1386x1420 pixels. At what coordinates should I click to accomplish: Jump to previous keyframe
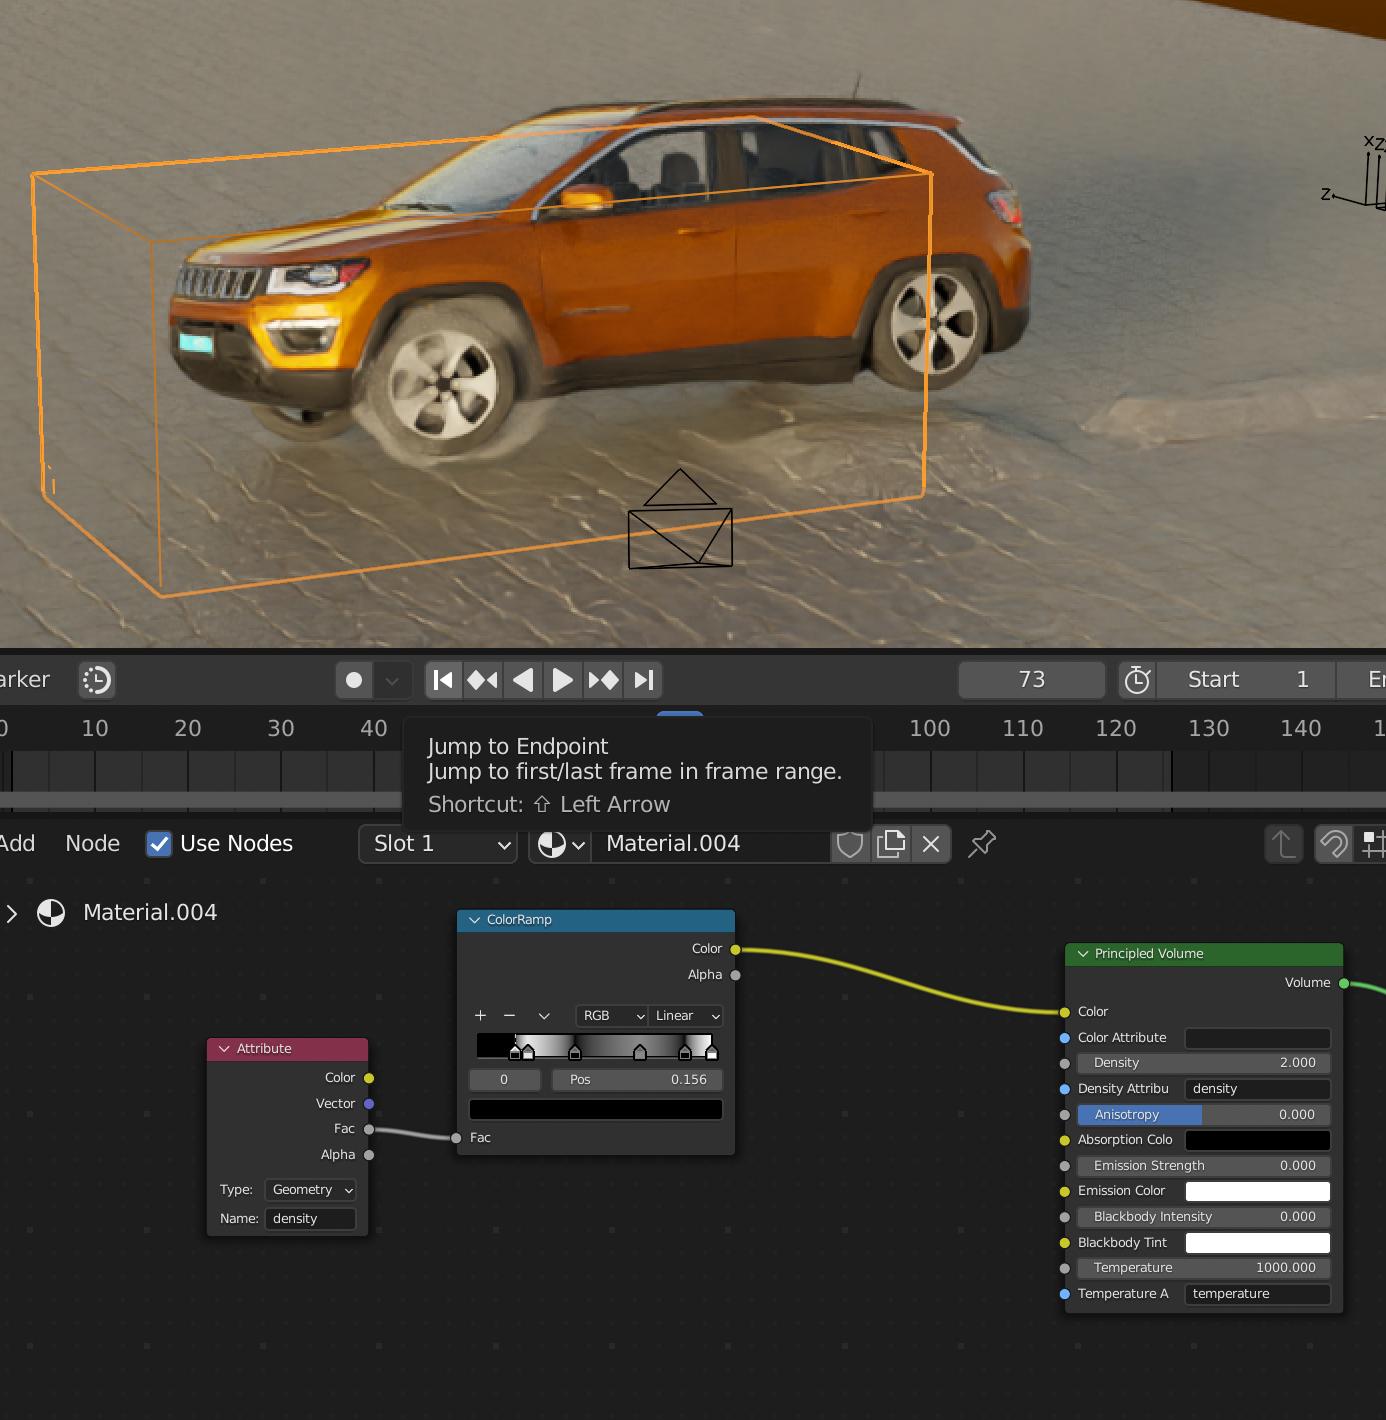[483, 680]
